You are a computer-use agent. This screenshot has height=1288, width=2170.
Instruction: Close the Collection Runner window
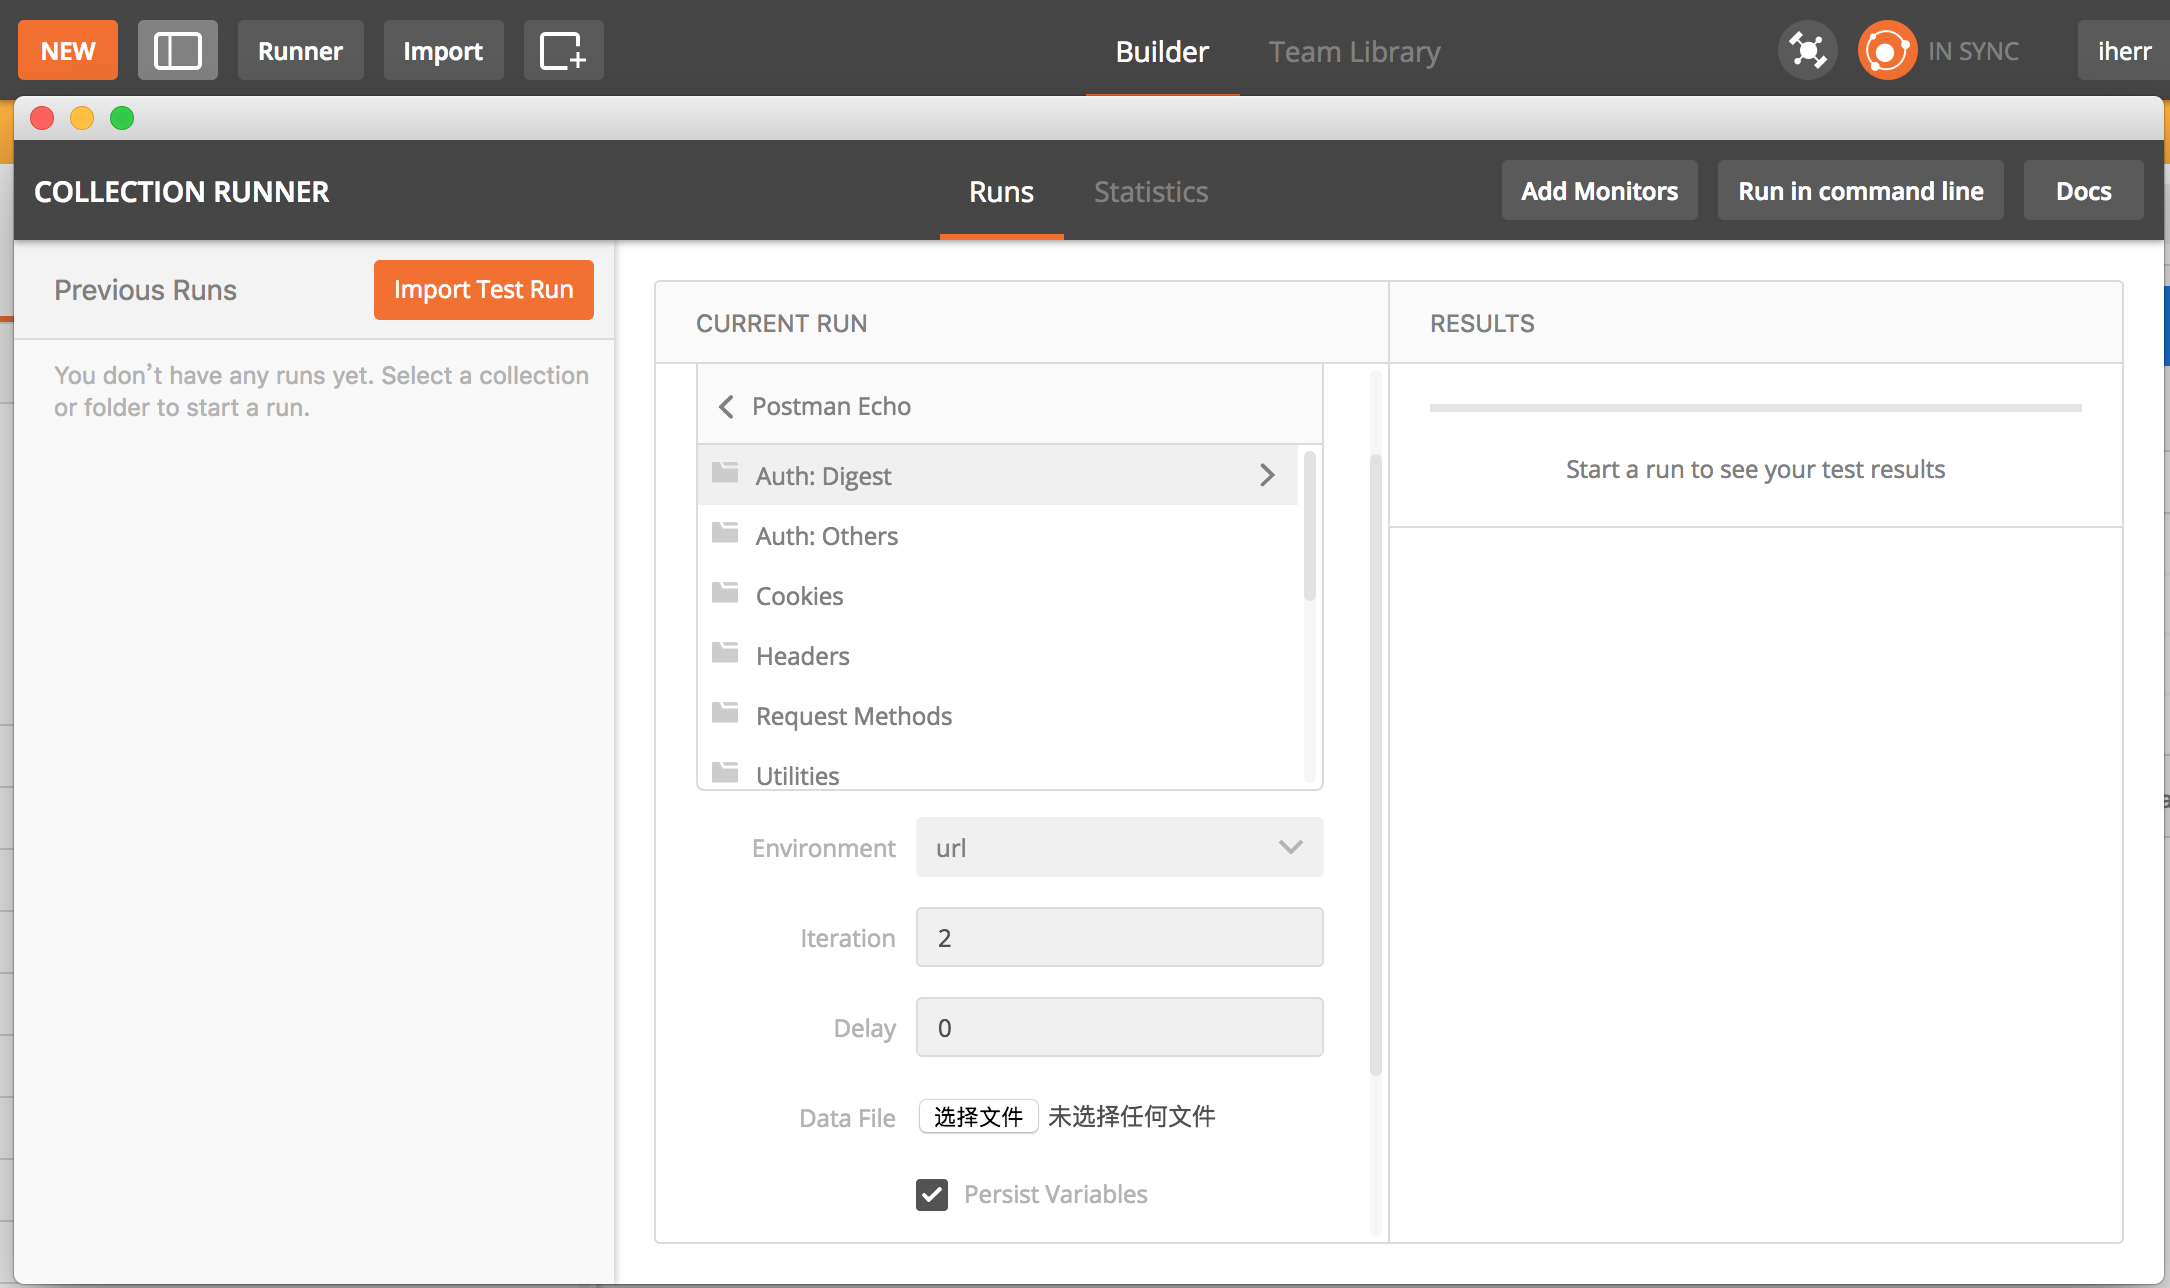pyautogui.click(x=42, y=118)
